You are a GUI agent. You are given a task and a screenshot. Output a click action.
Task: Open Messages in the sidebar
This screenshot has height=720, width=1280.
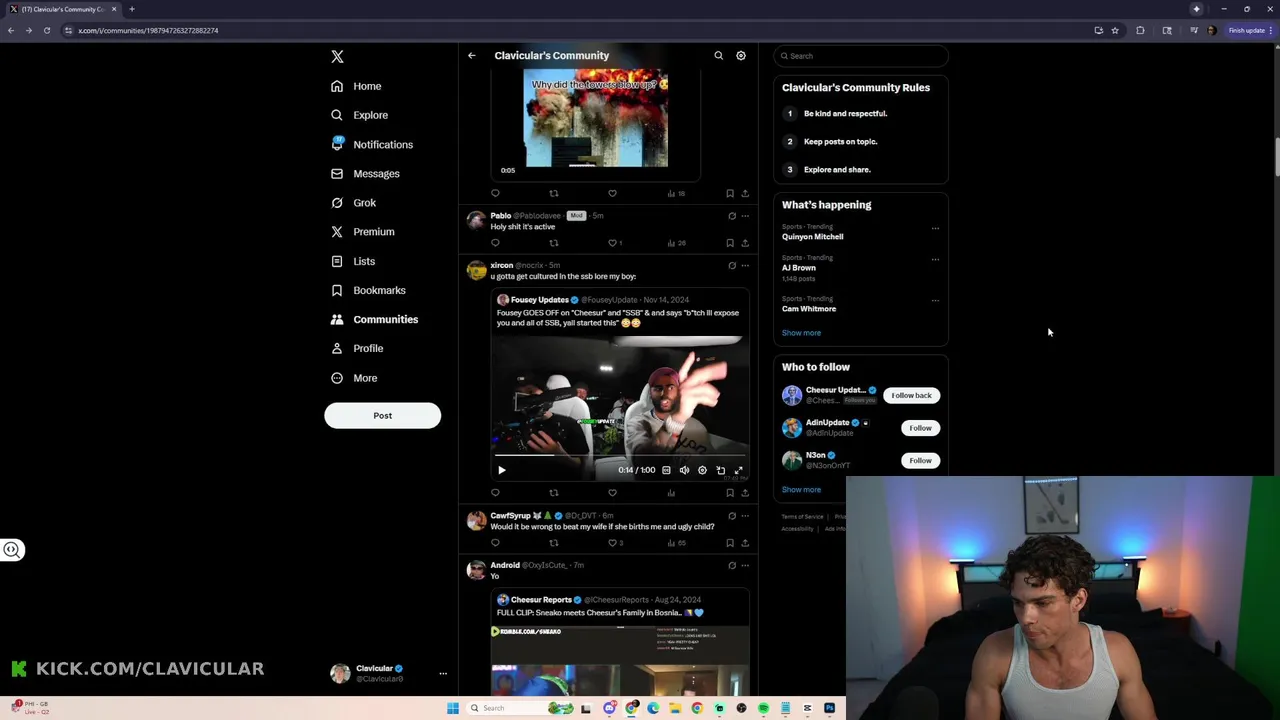click(365, 174)
